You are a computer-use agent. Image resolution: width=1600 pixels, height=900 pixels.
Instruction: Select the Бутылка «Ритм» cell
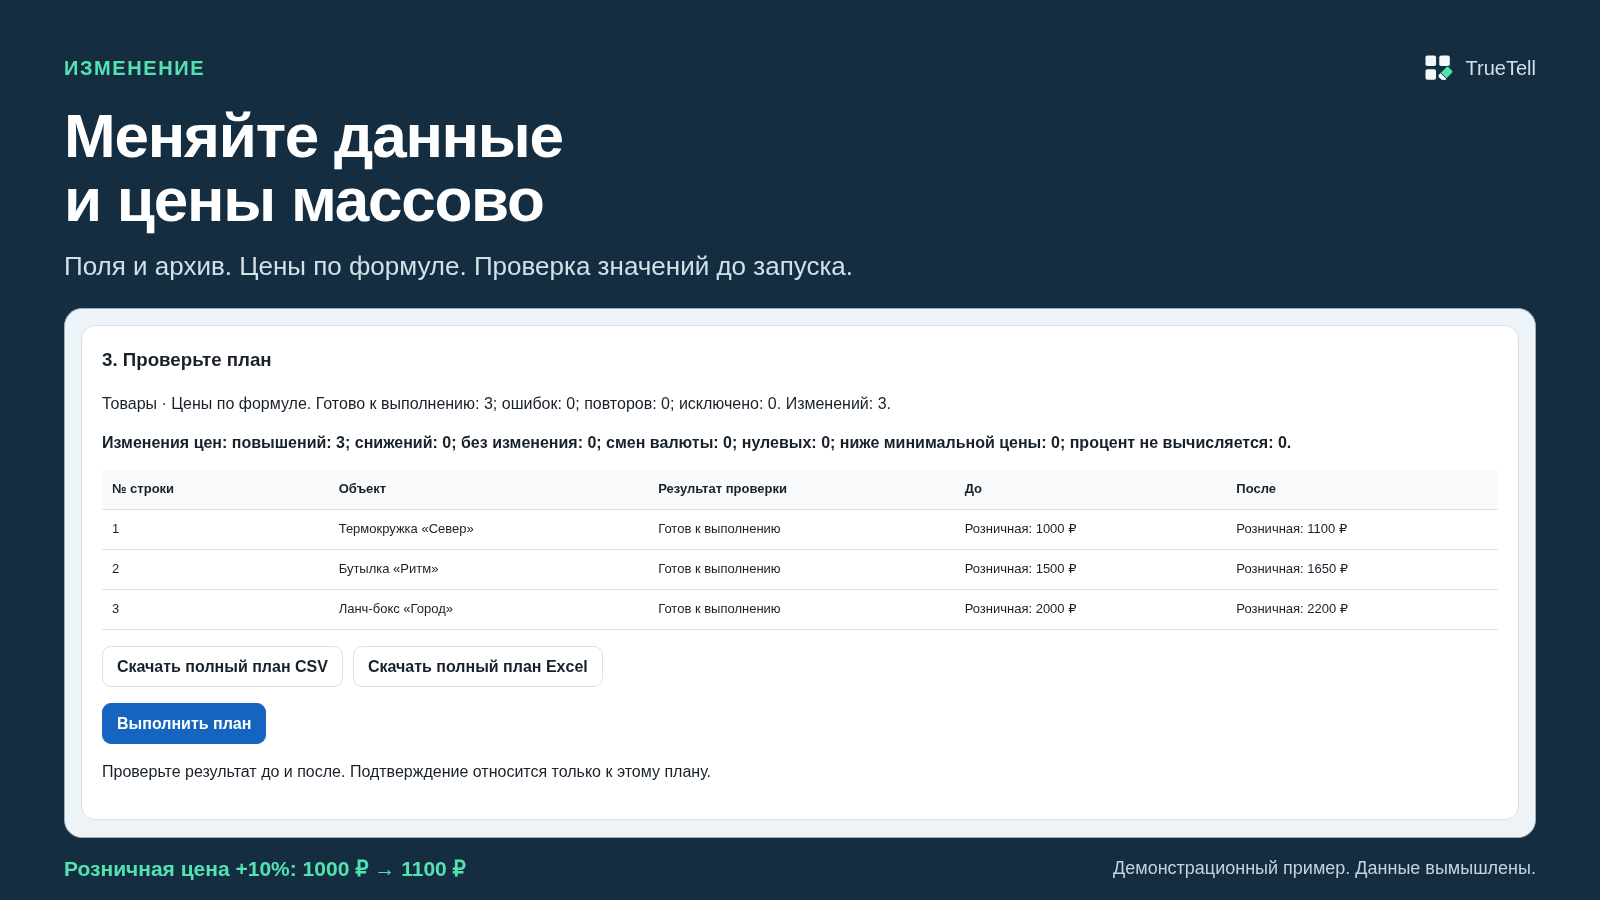pos(388,569)
